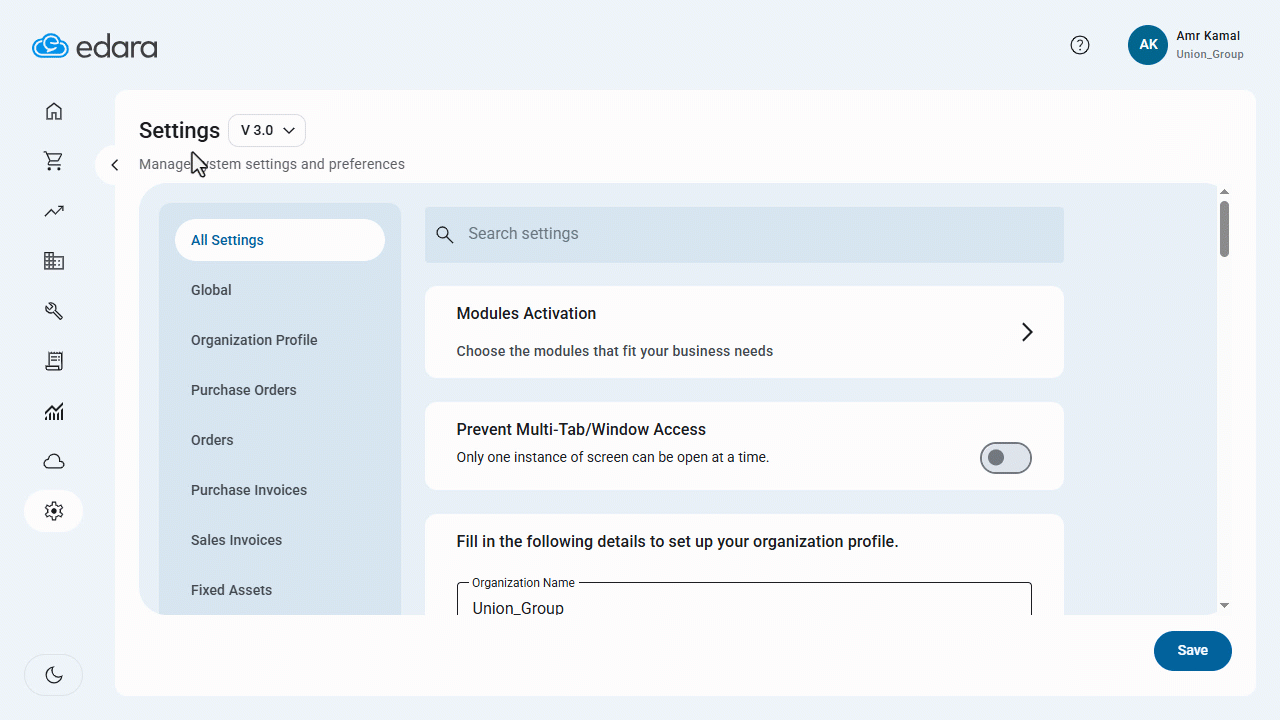This screenshot has height=720, width=1280.
Task: Select the Orders category
Action: tap(280, 440)
